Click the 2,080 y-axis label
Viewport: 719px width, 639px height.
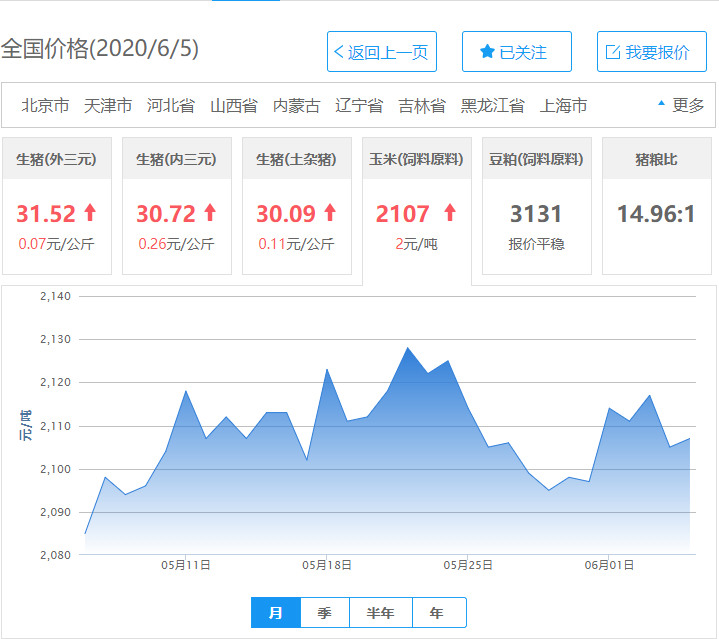55,555
